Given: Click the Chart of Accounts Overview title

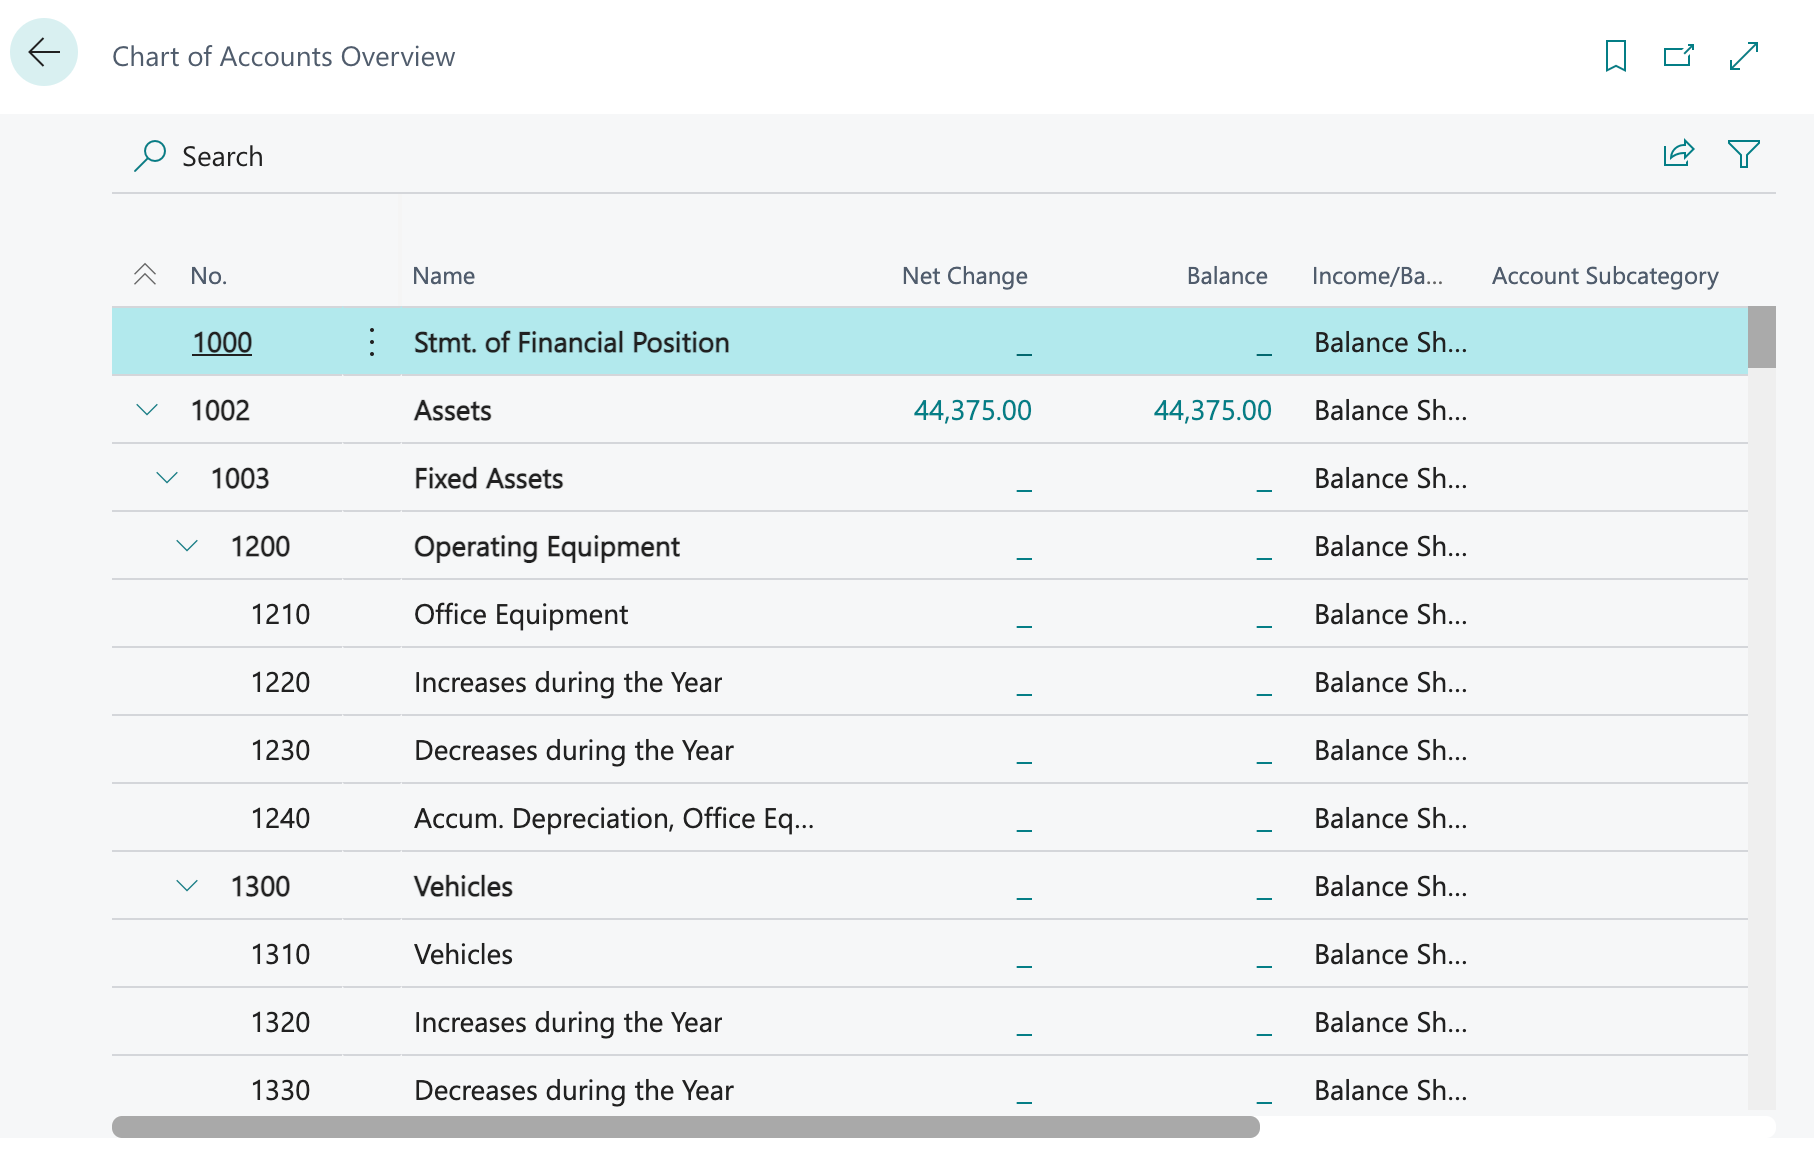Looking at the screenshot, I should click(x=283, y=56).
